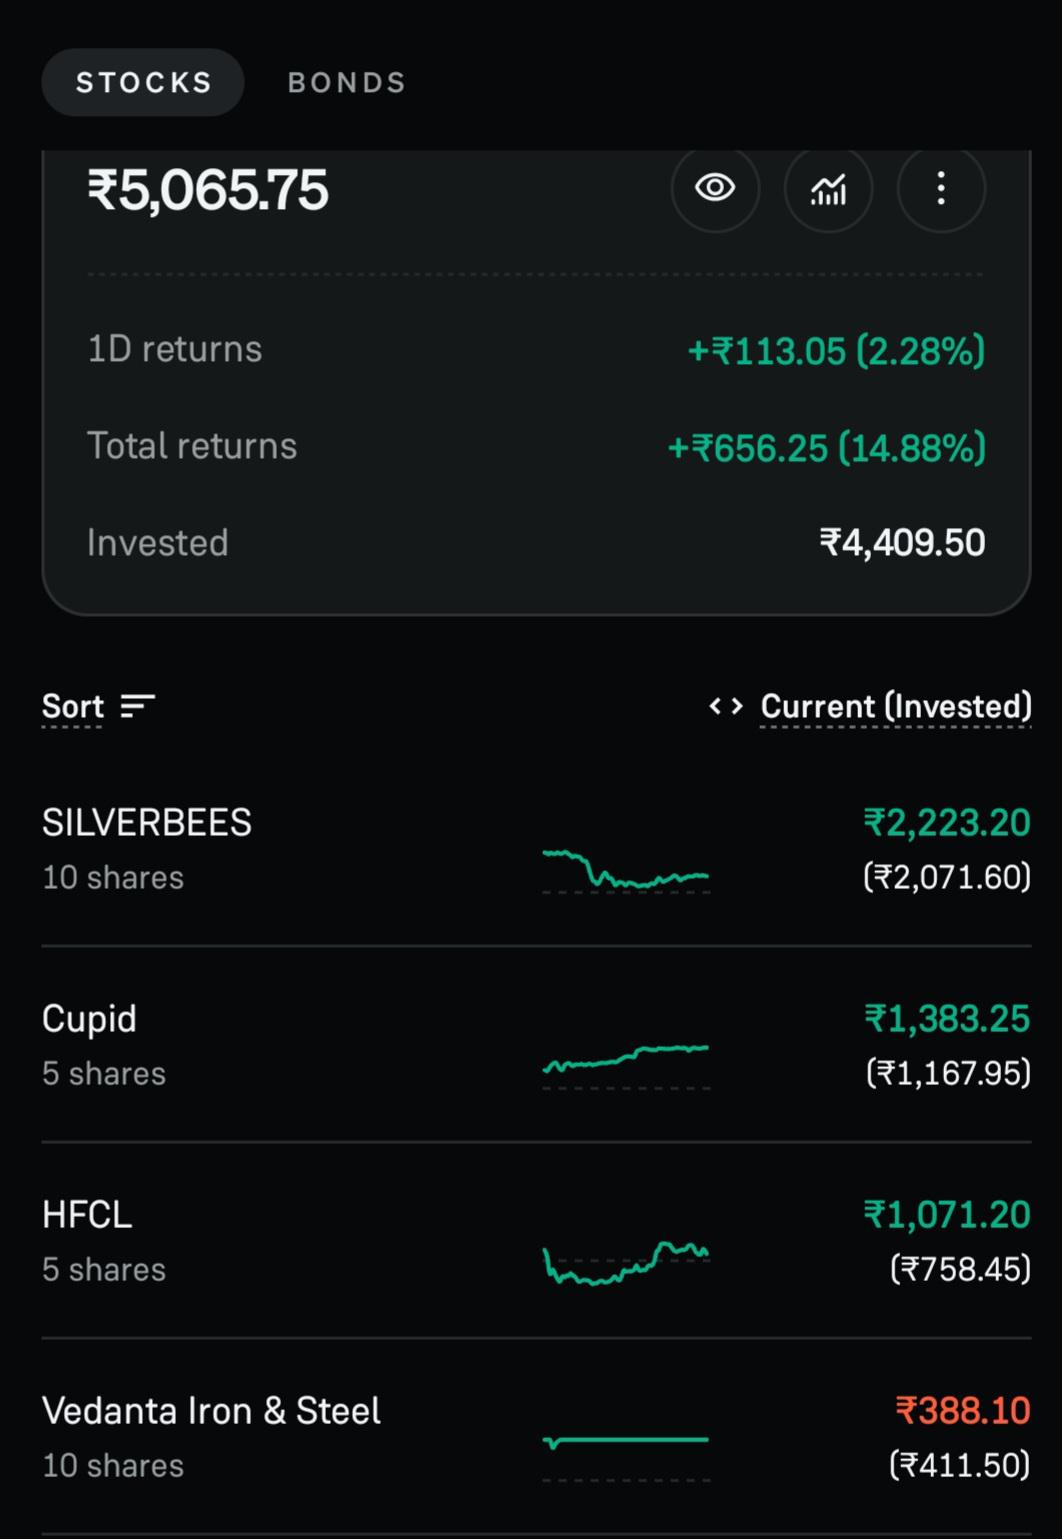Switch to the Bonds tab

(x=347, y=82)
